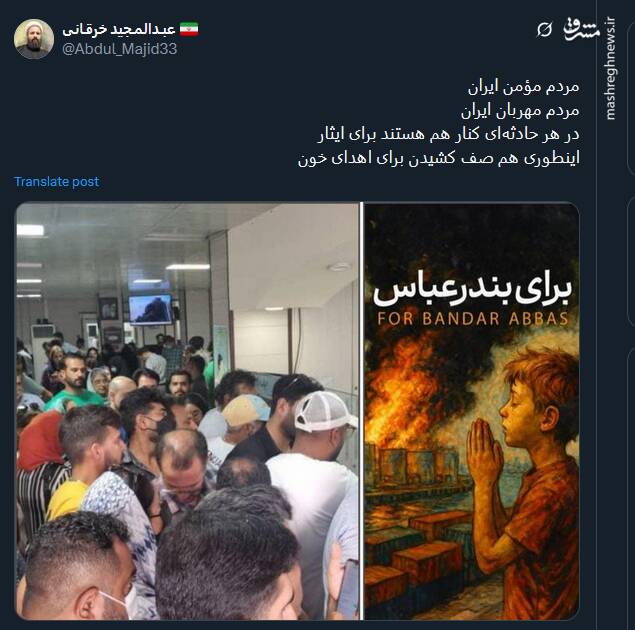This screenshot has height=630, width=635.
Task: Click tweet line مردم مهربان ایران
Action: pyautogui.click(x=520, y=111)
